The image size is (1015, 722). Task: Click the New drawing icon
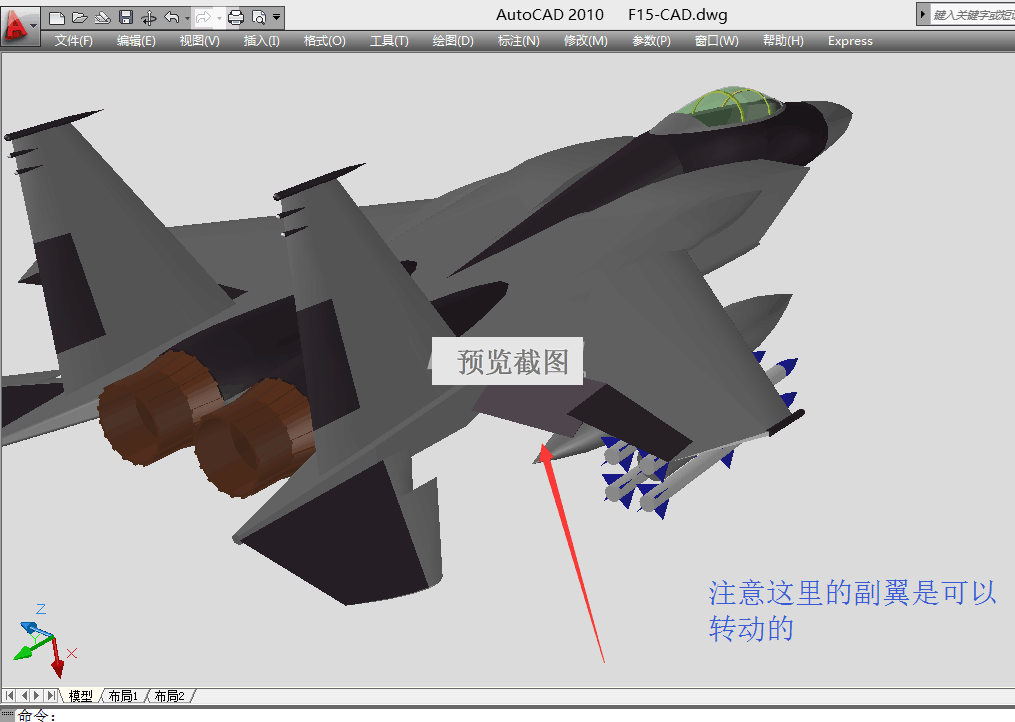tap(57, 17)
